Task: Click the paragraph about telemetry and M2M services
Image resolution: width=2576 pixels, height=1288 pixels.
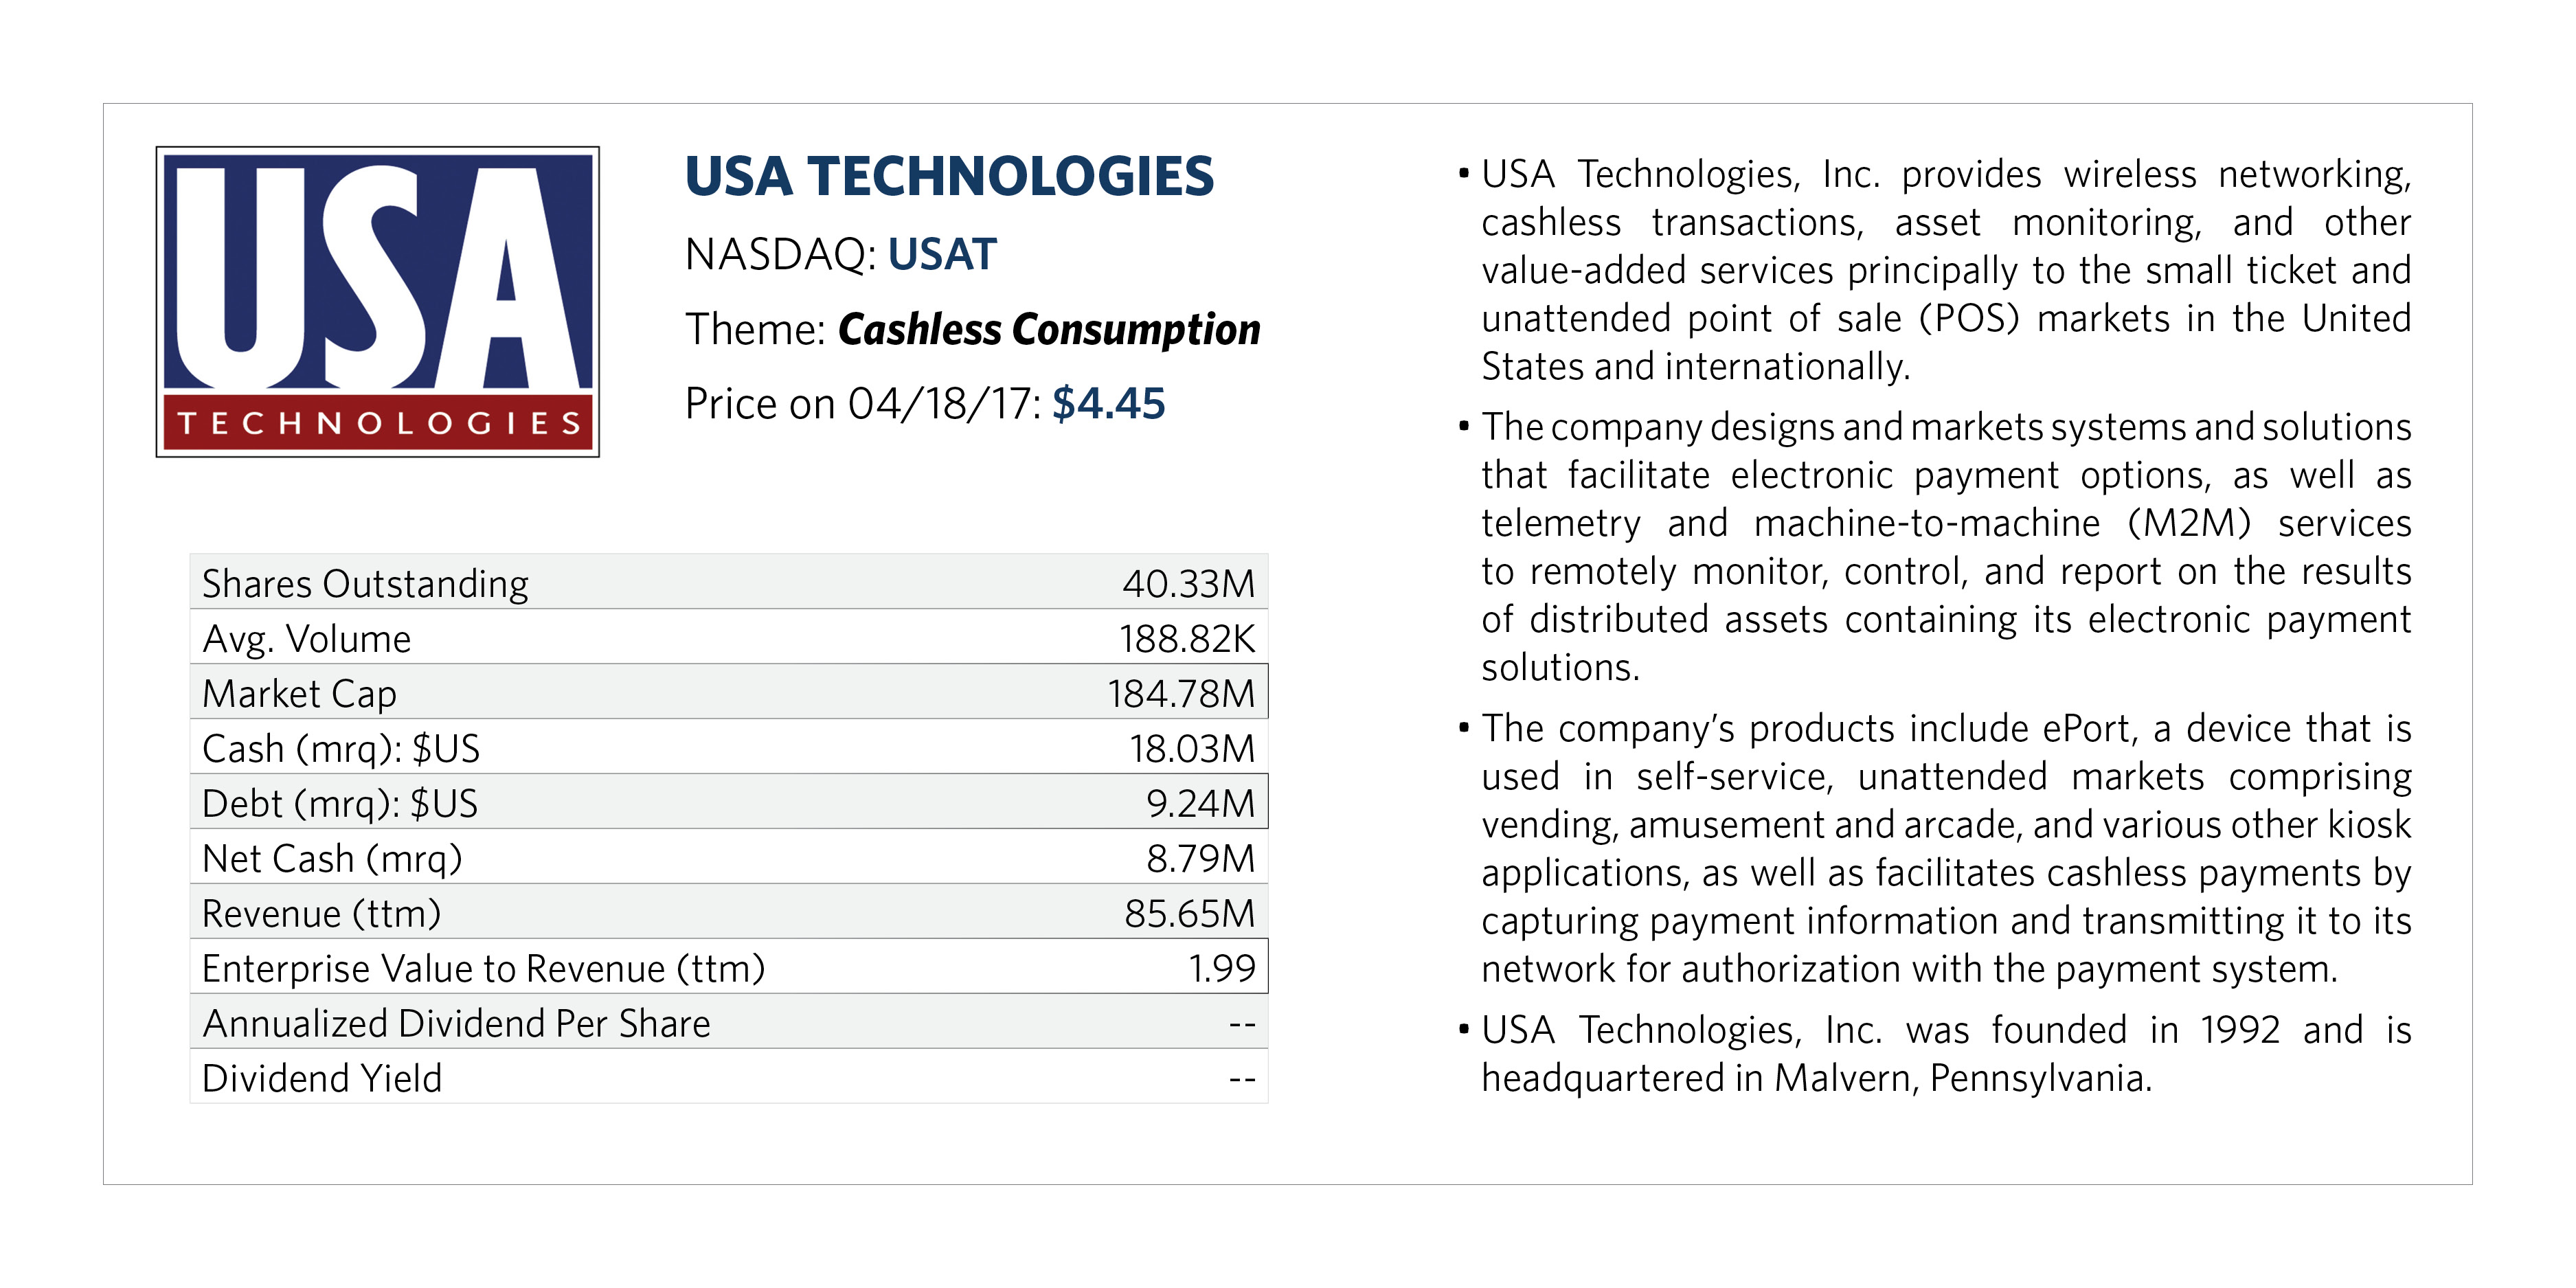Action: pos(1935,546)
